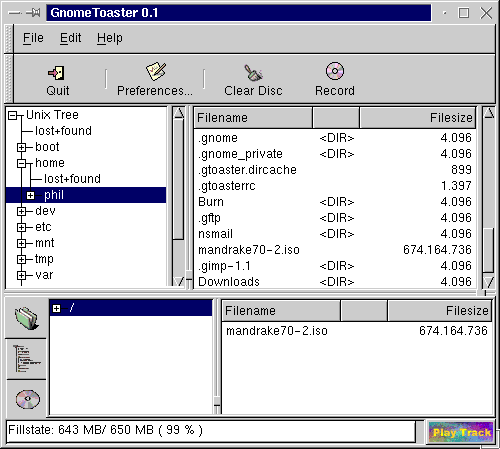Expand the boot folder in tree
The width and height of the screenshot is (500, 449).
point(21,147)
